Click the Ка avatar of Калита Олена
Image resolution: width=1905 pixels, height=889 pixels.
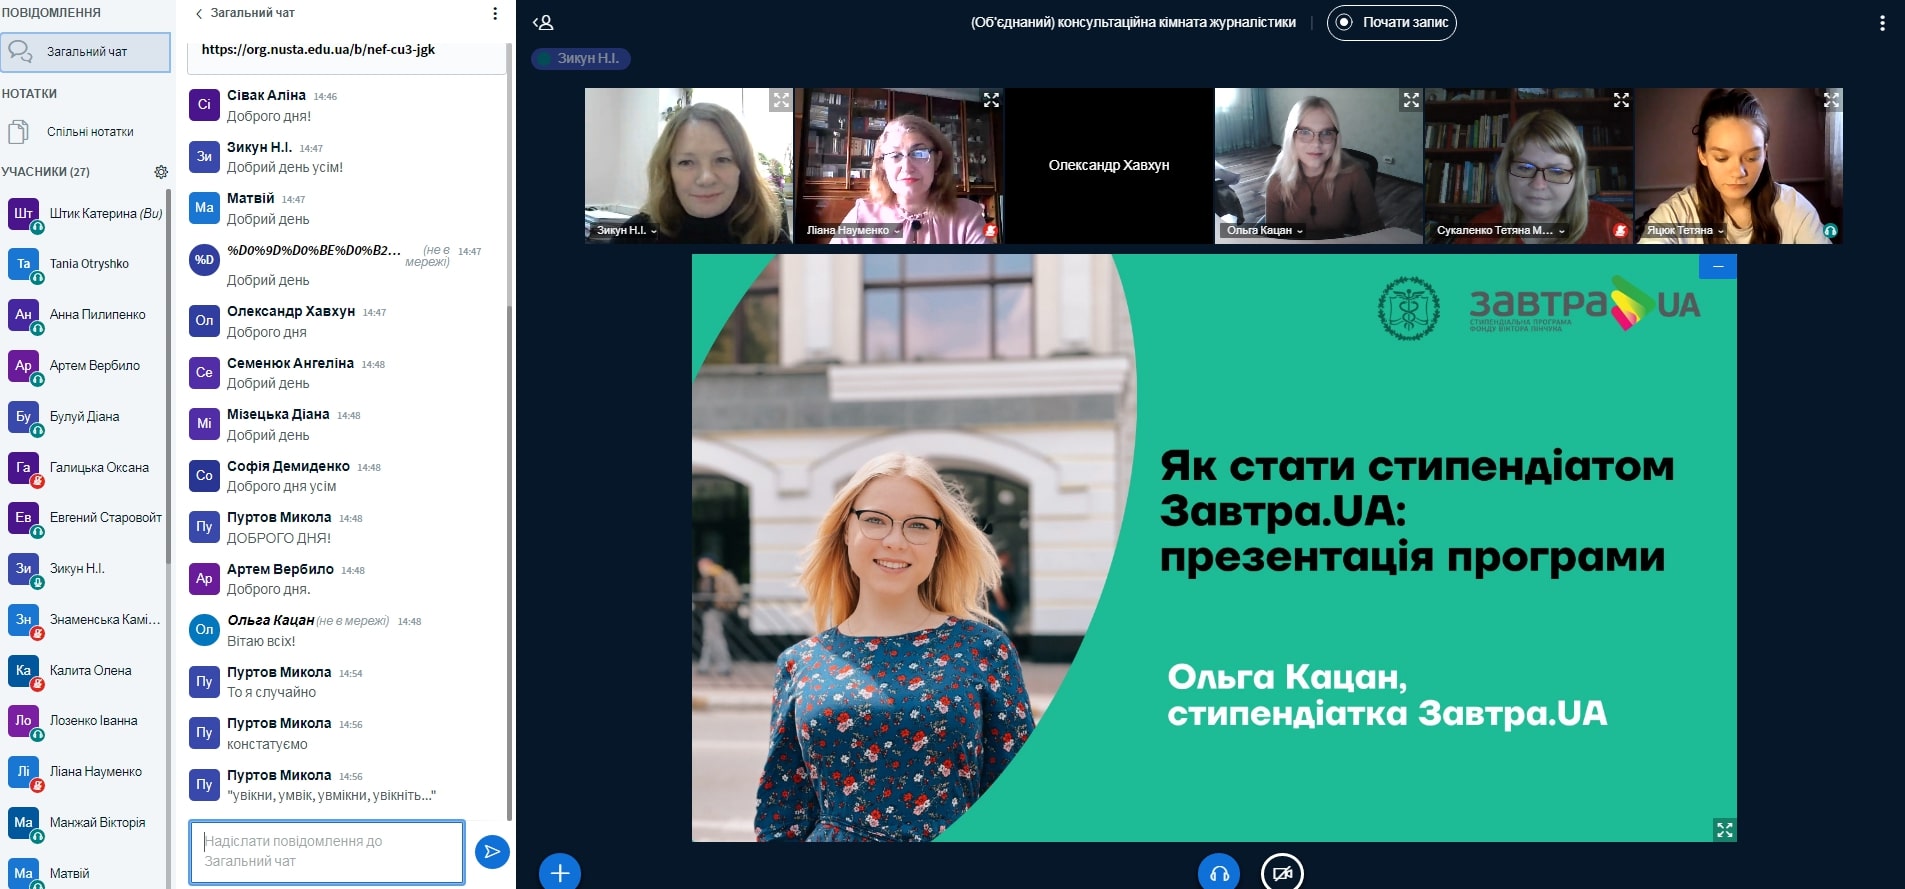pyautogui.click(x=23, y=670)
